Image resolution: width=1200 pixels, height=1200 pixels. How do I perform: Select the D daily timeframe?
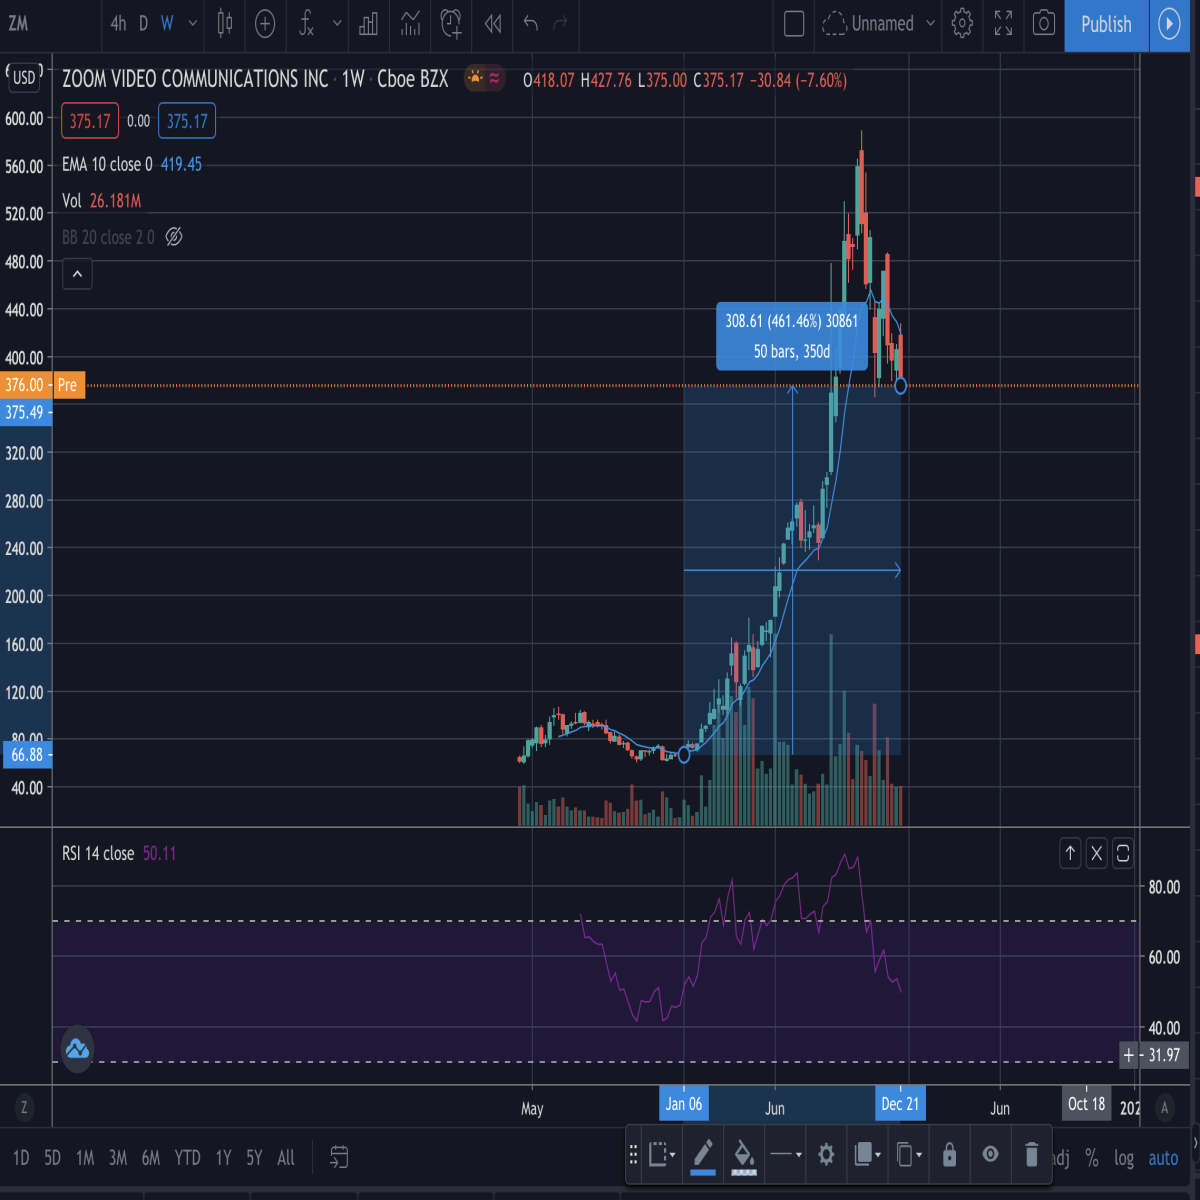[143, 24]
